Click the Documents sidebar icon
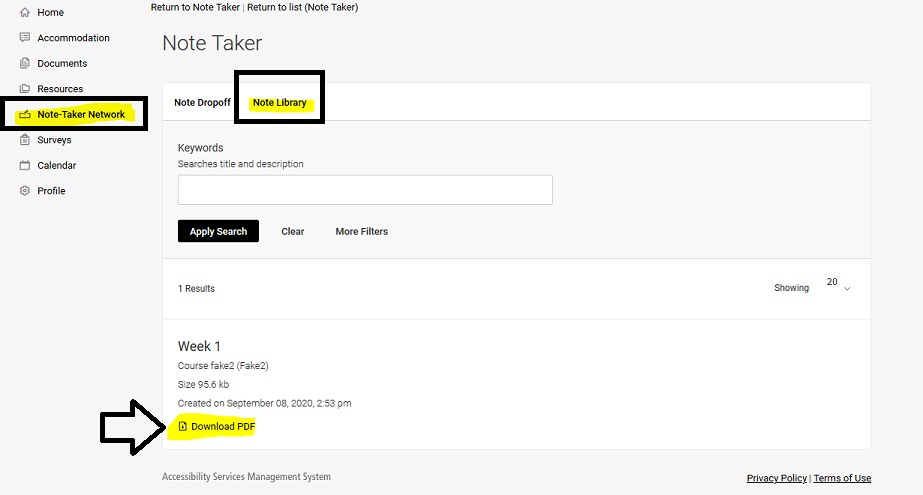 (25, 64)
